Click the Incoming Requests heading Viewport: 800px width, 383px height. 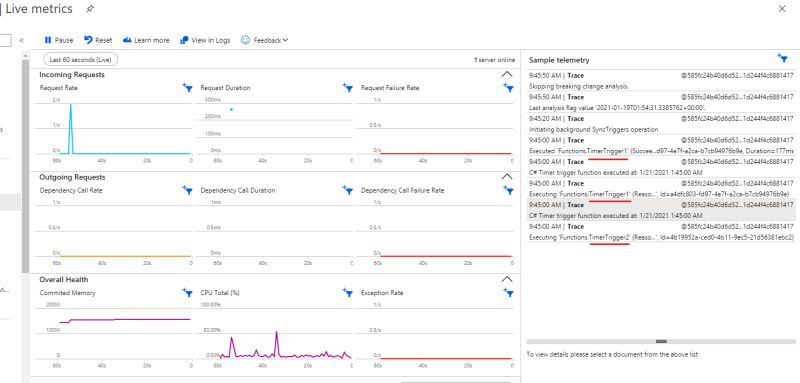point(72,74)
